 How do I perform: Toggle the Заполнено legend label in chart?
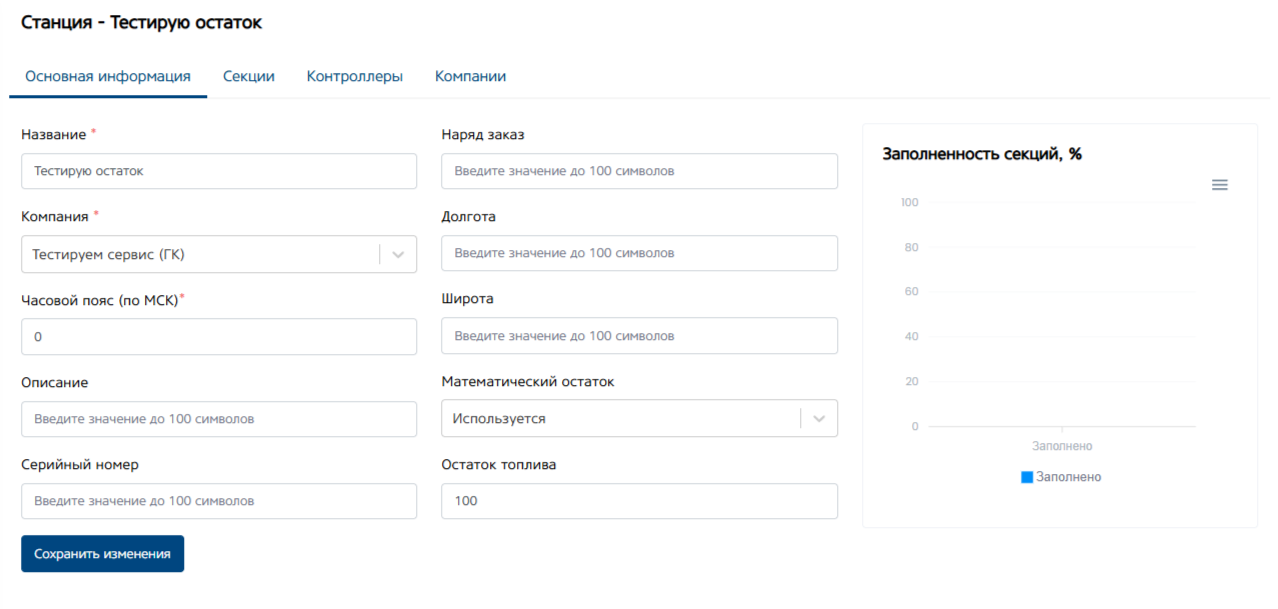[1068, 478]
